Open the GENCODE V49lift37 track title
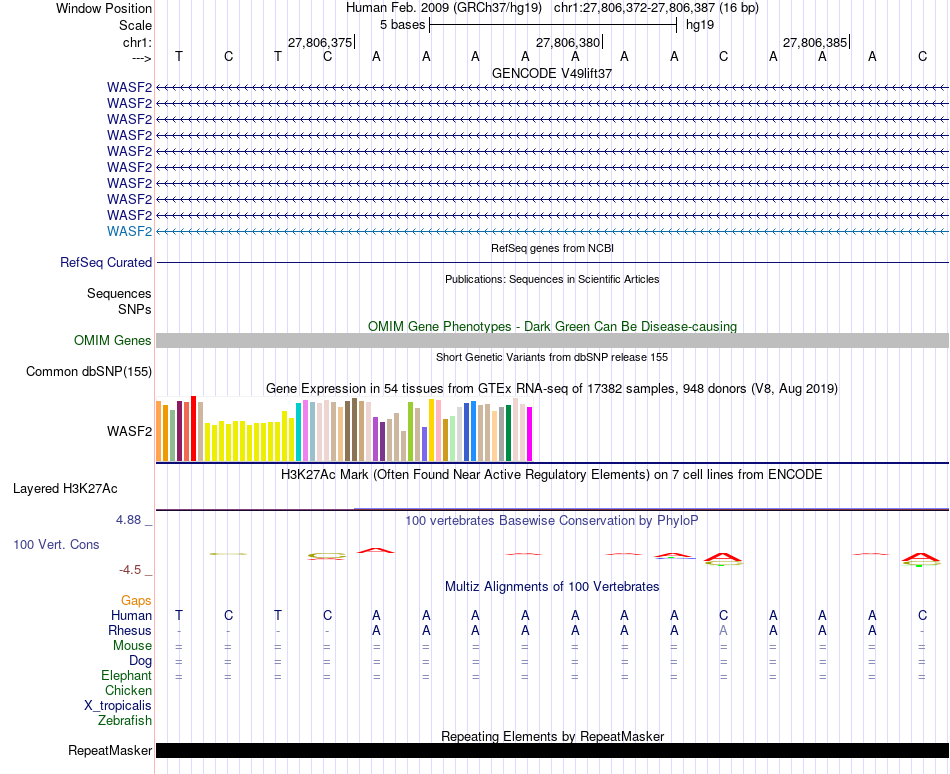 [x=552, y=73]
